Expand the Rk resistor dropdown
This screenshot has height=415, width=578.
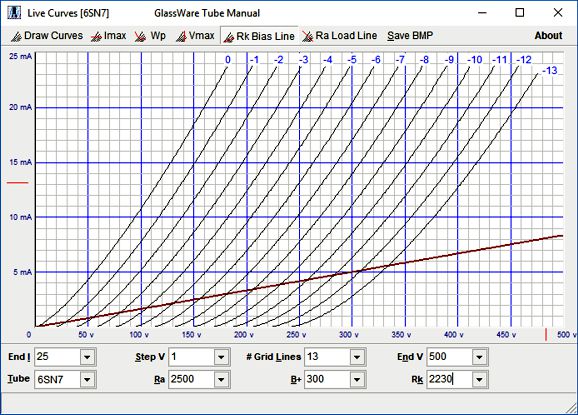[x=479, y=379]
